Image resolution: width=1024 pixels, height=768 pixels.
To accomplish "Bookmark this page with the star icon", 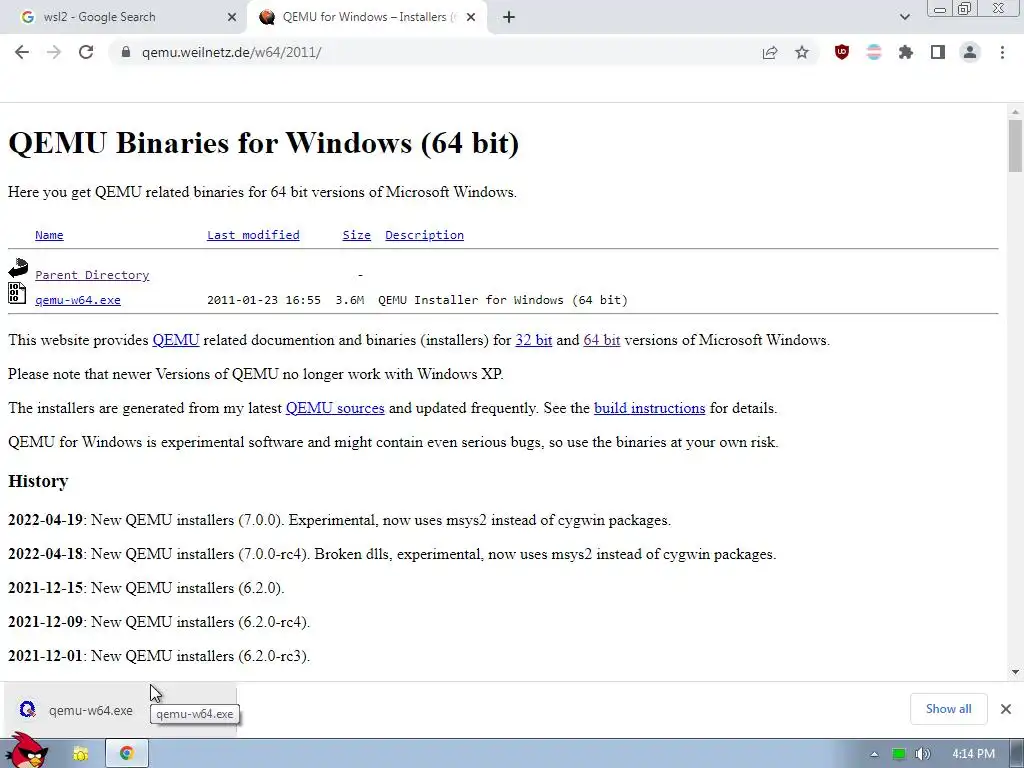I will tap(802, 52).
